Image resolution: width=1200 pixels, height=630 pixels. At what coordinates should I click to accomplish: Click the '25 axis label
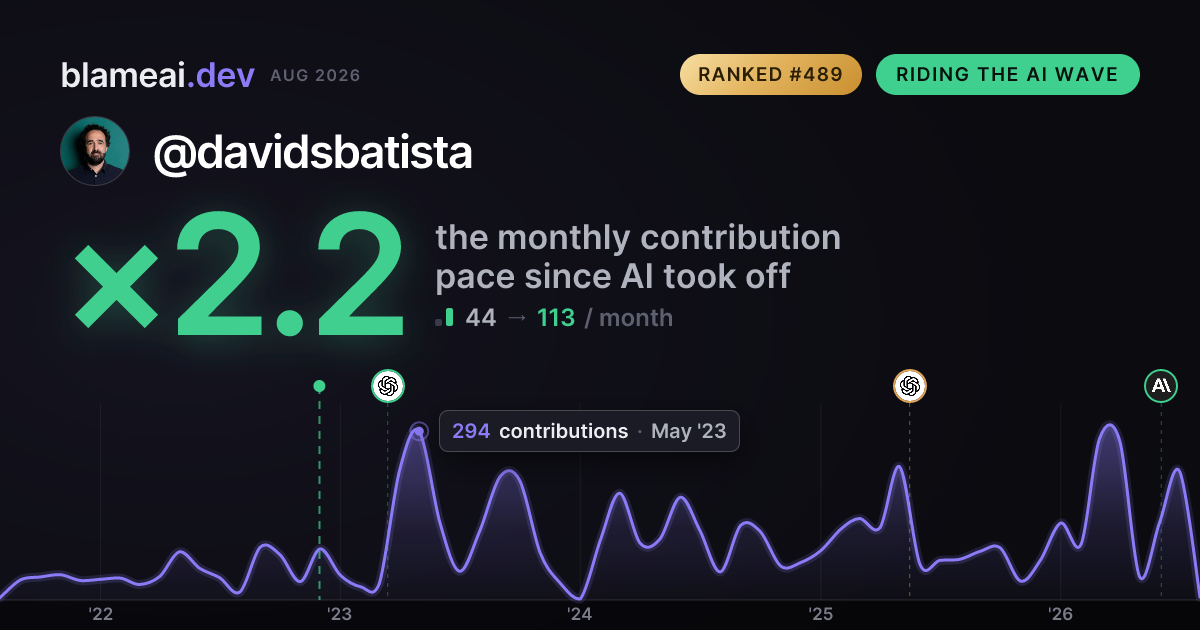pos(820,614)
